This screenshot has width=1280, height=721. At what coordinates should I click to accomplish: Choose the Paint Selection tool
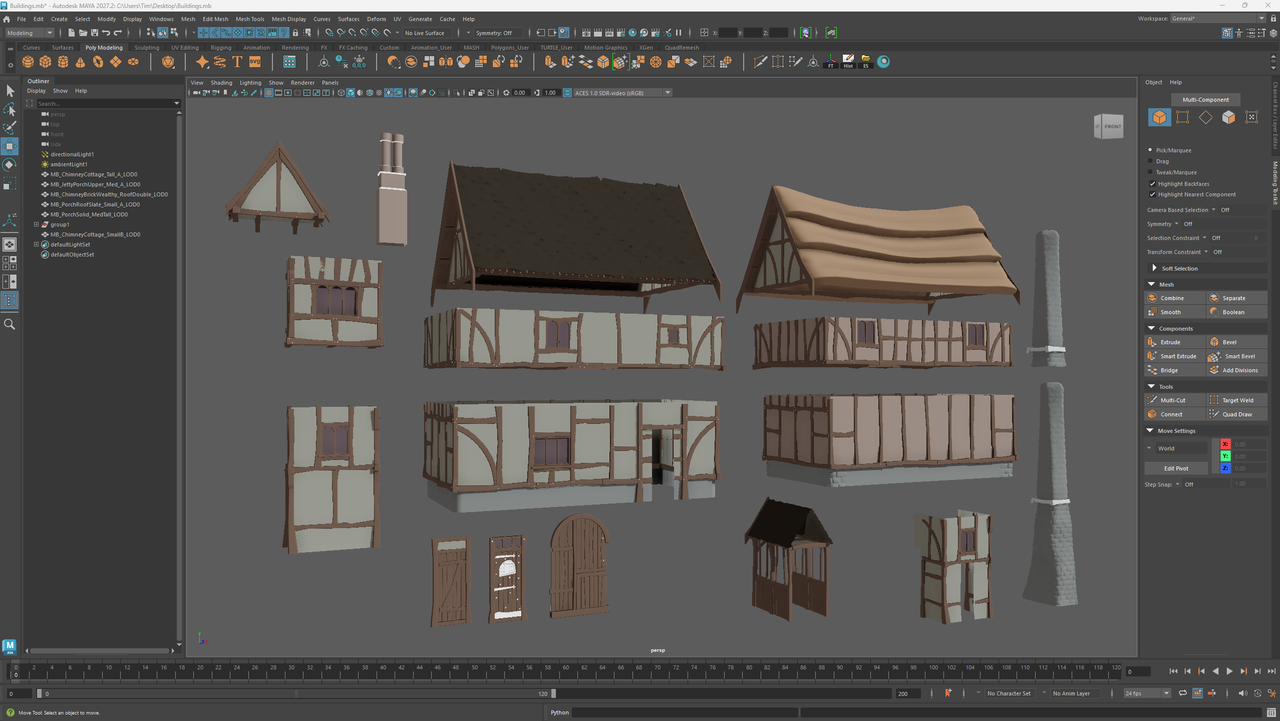coord(10,127)
